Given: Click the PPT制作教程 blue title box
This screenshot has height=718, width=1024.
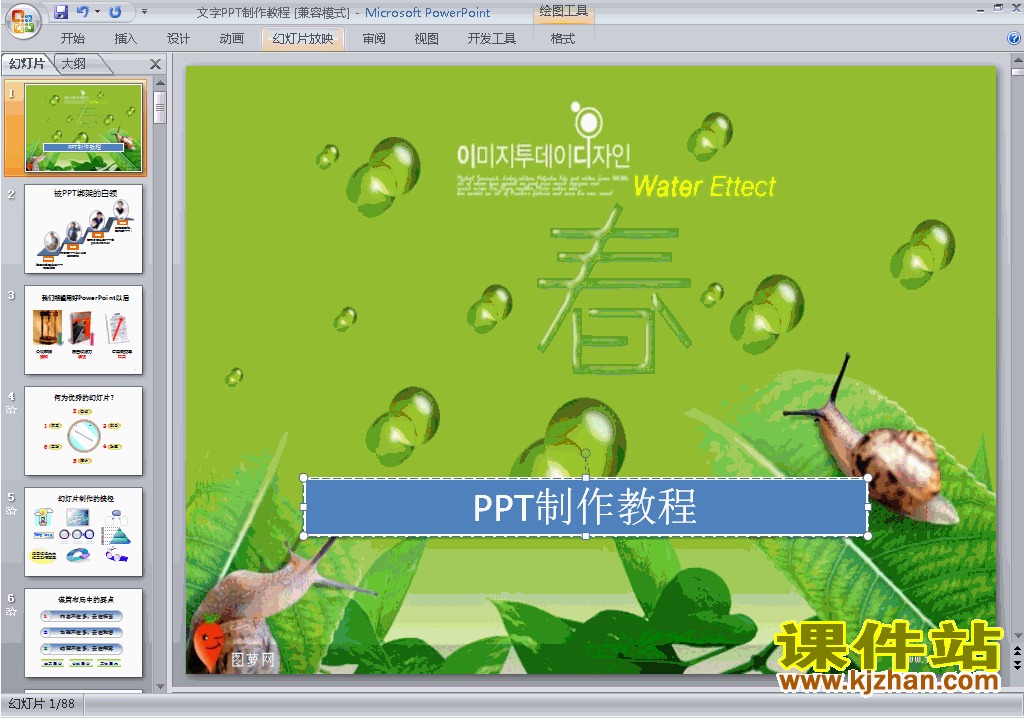Looking at the screenshot, I should pos(586,507).
